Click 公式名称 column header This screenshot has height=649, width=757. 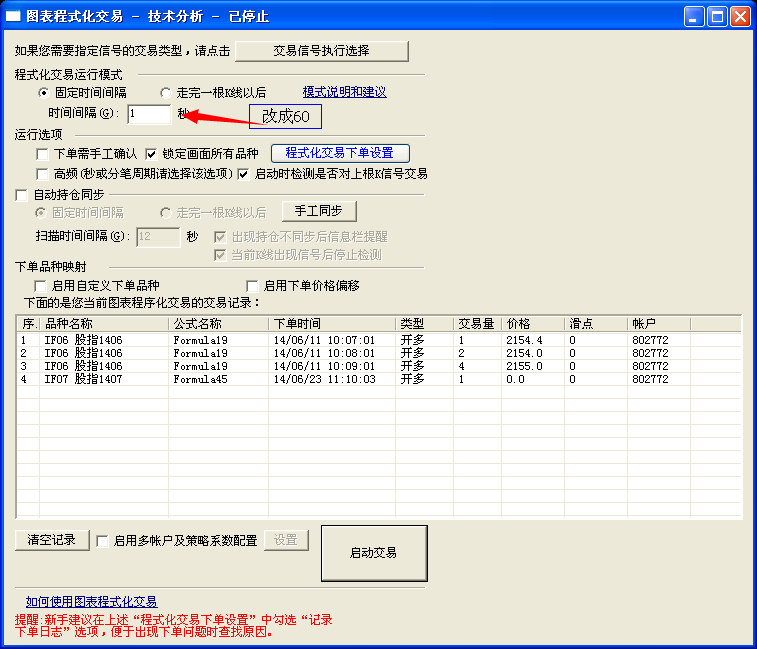(218, 324)
